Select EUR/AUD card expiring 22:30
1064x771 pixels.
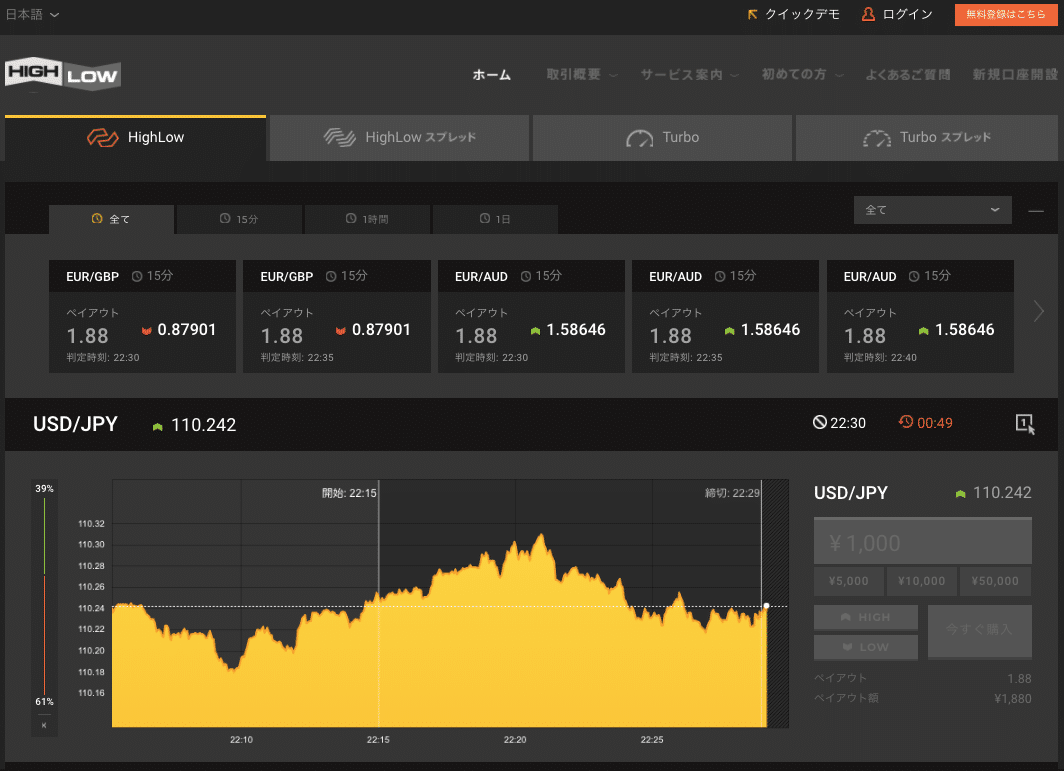coord(531,316)
